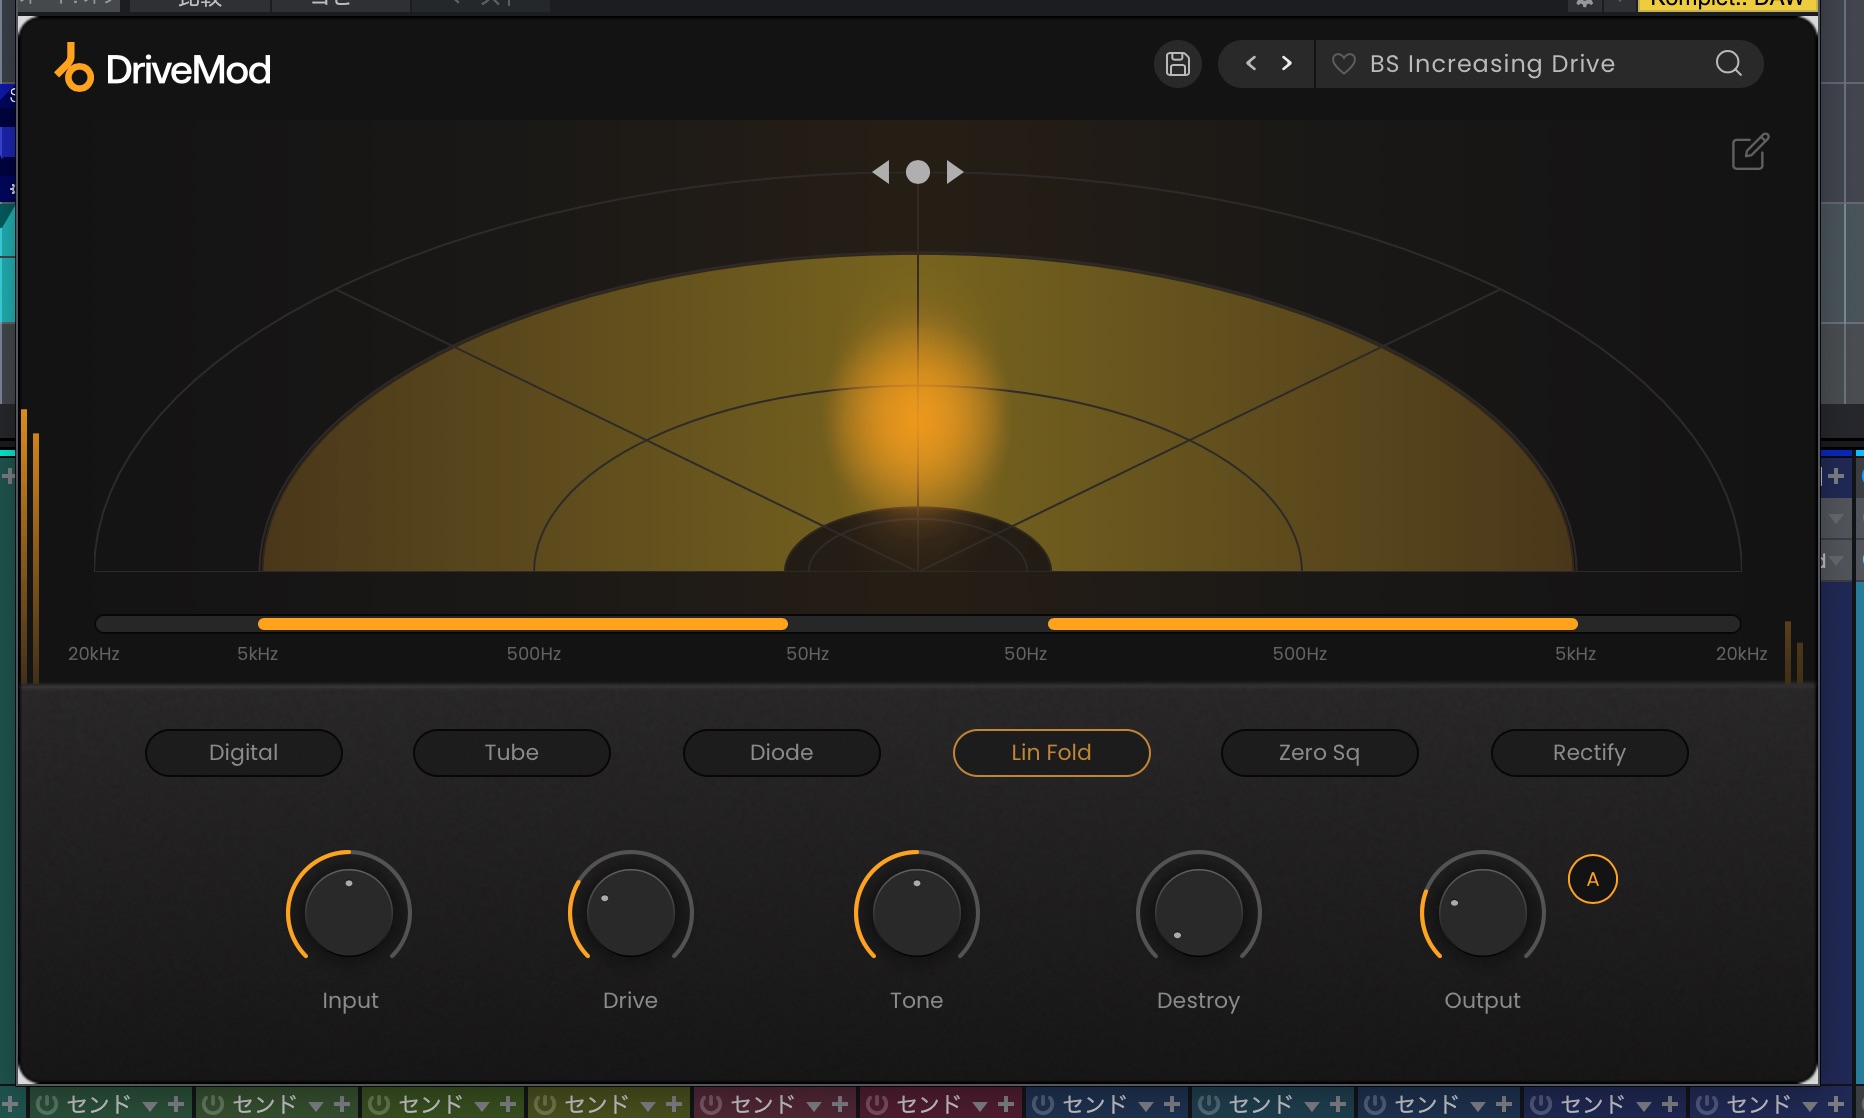This screenshot has height=1118, width=1864.
Task: Click the Zero Sq button
Action: (x=1319, y=753)
